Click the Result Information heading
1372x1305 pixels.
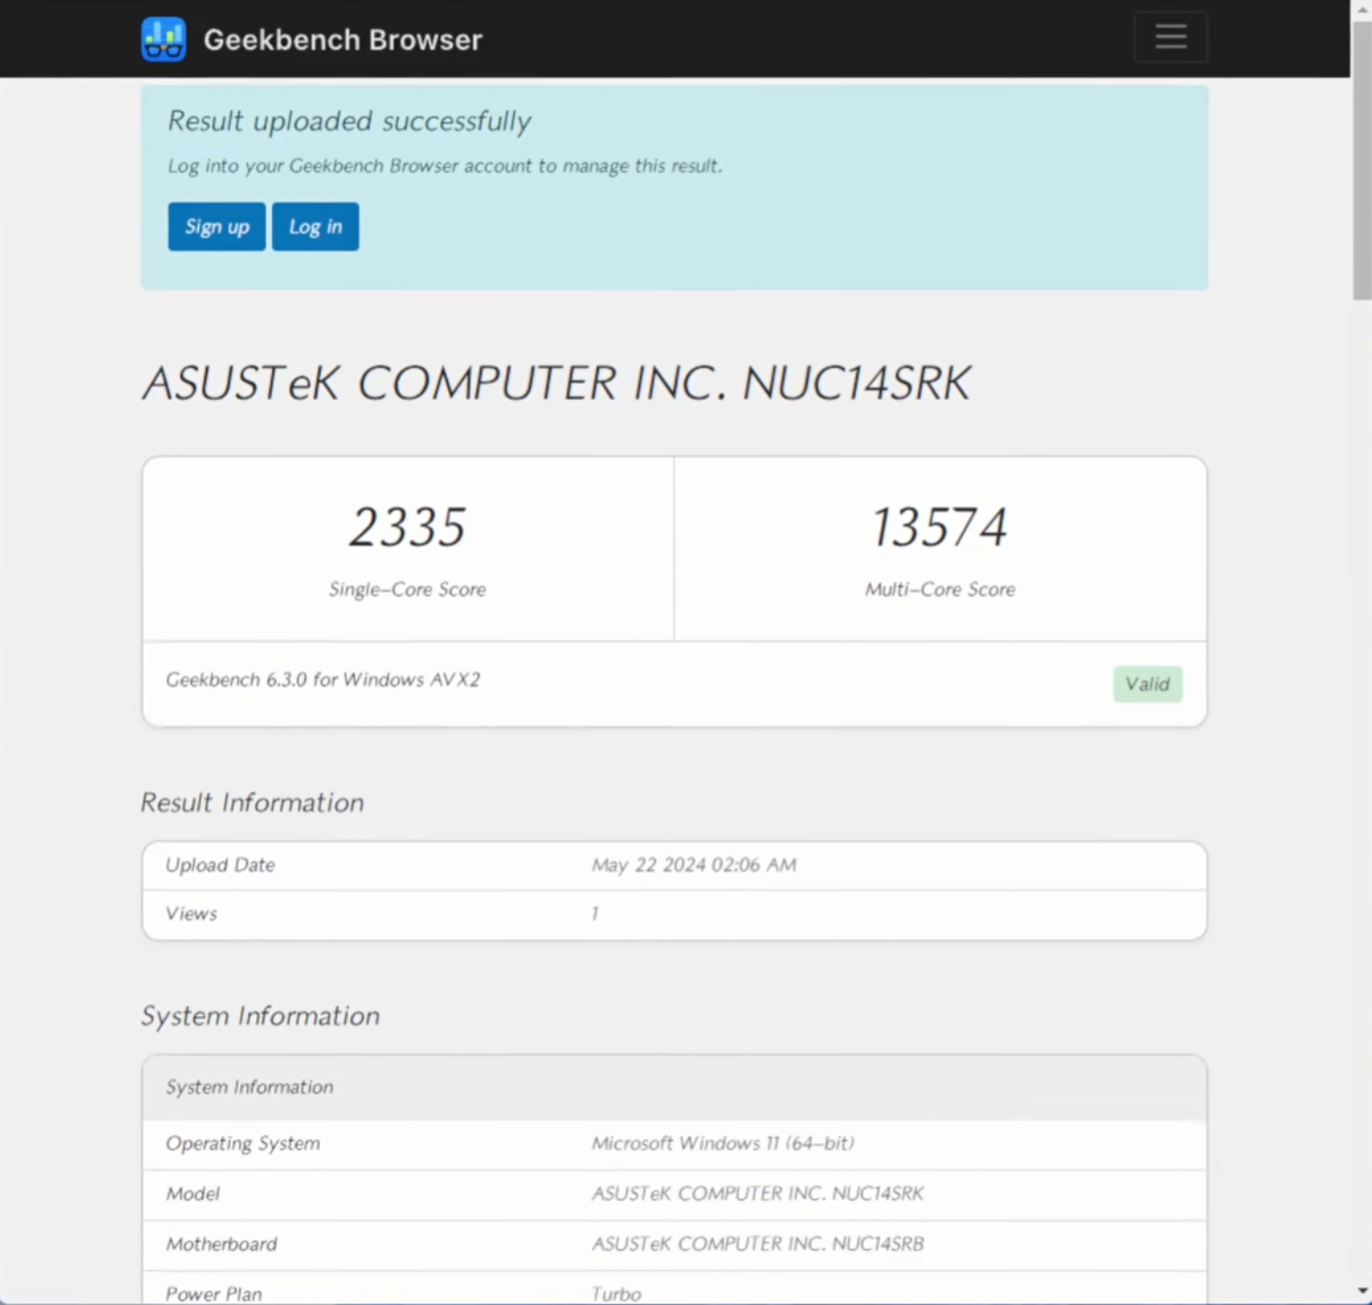[x=252, y=803]
